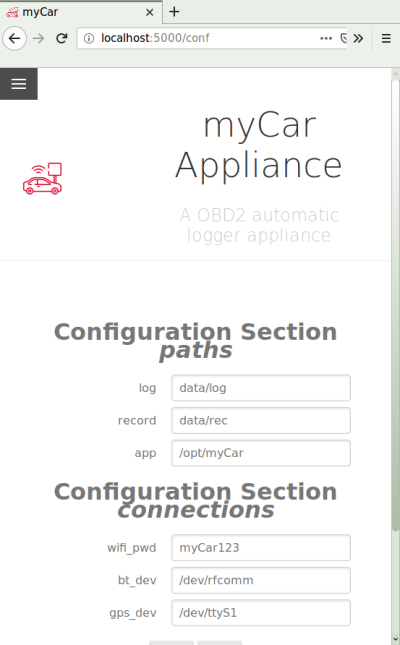400x645 pixels.
Task: Close the myCar tab
Action: coord(150,12)
